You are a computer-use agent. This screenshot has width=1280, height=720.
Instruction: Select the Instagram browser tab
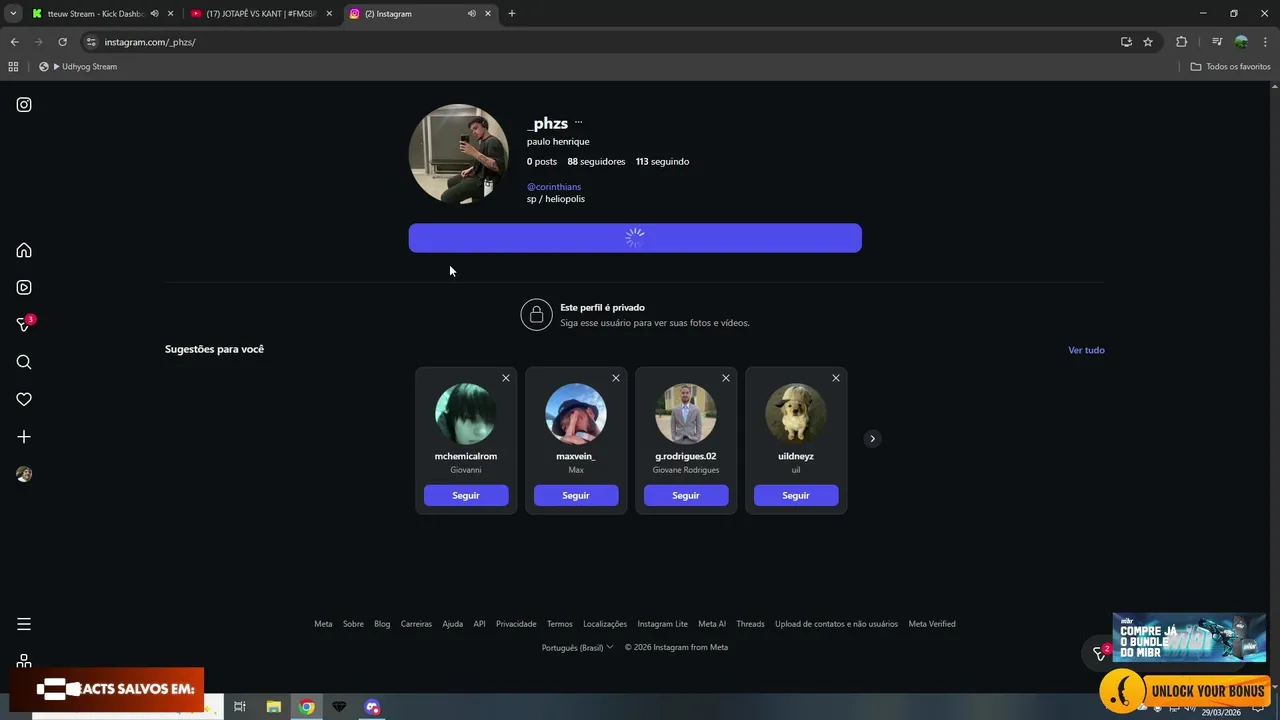420,14
